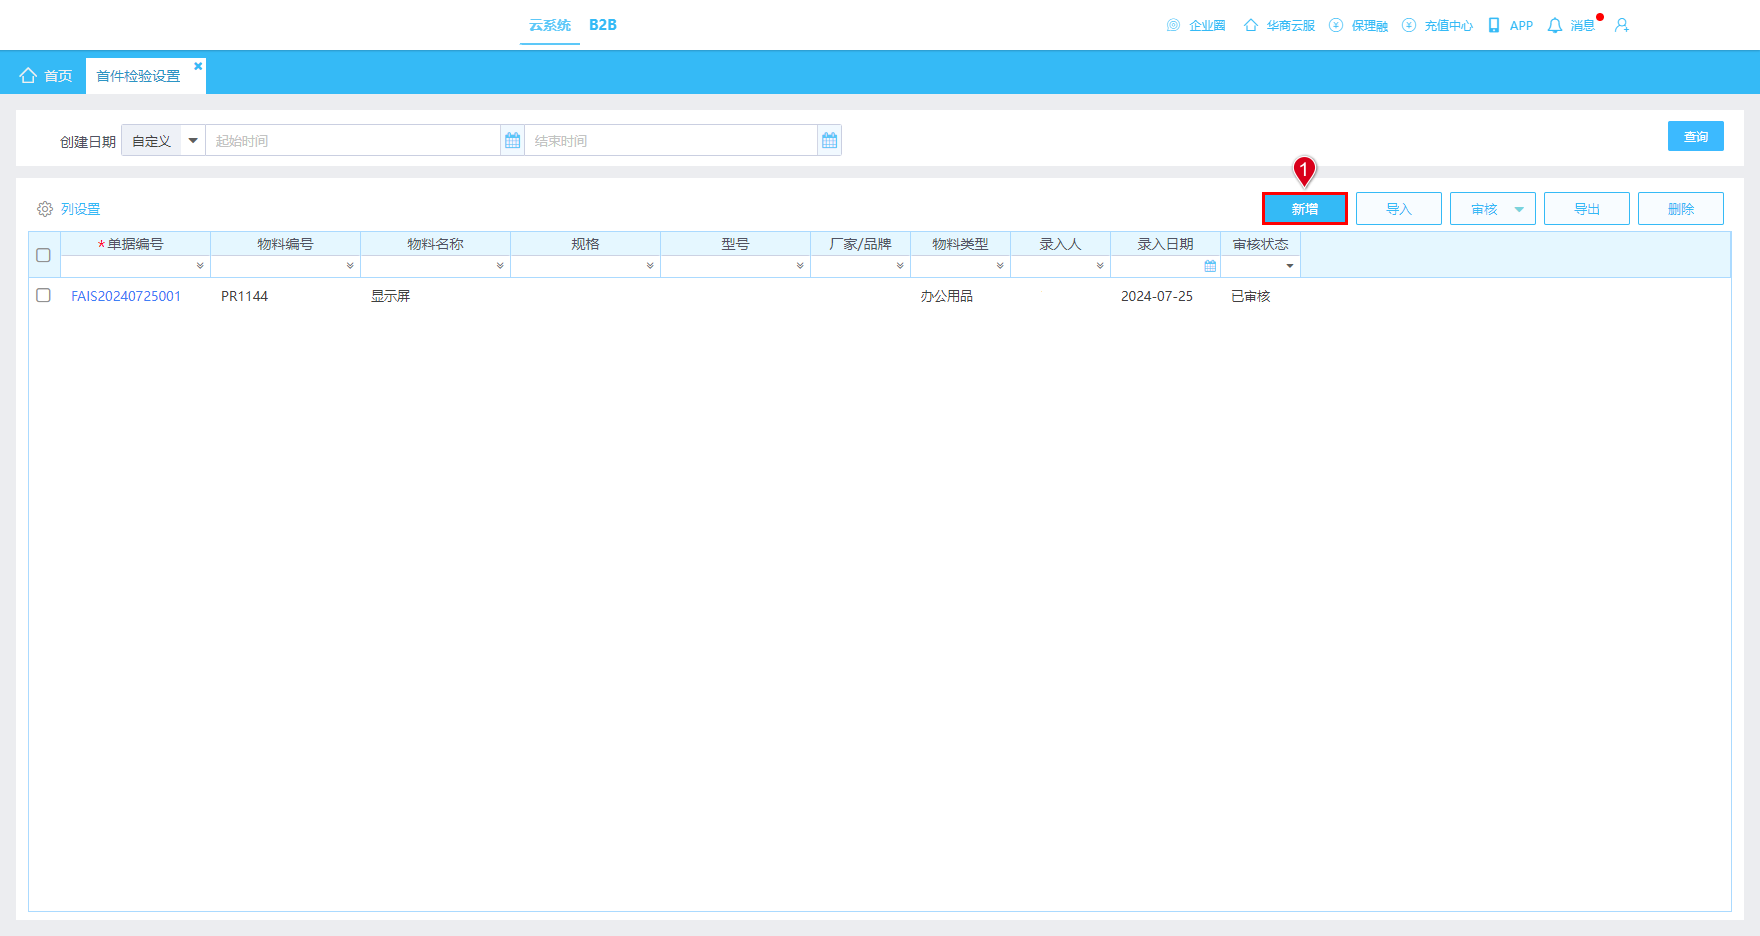Open the 企业圈 icon in top bar
The width and height of the screenshot is (1760, 936).
click(x=1174, y=25)
